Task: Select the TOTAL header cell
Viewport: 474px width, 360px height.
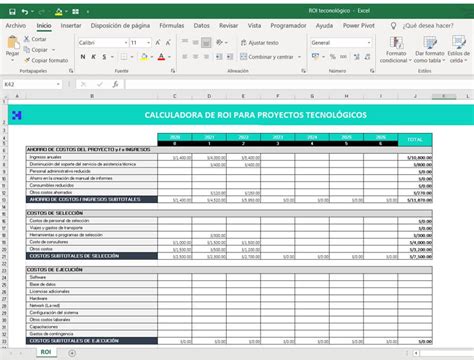Action: [x=415, y=140]
